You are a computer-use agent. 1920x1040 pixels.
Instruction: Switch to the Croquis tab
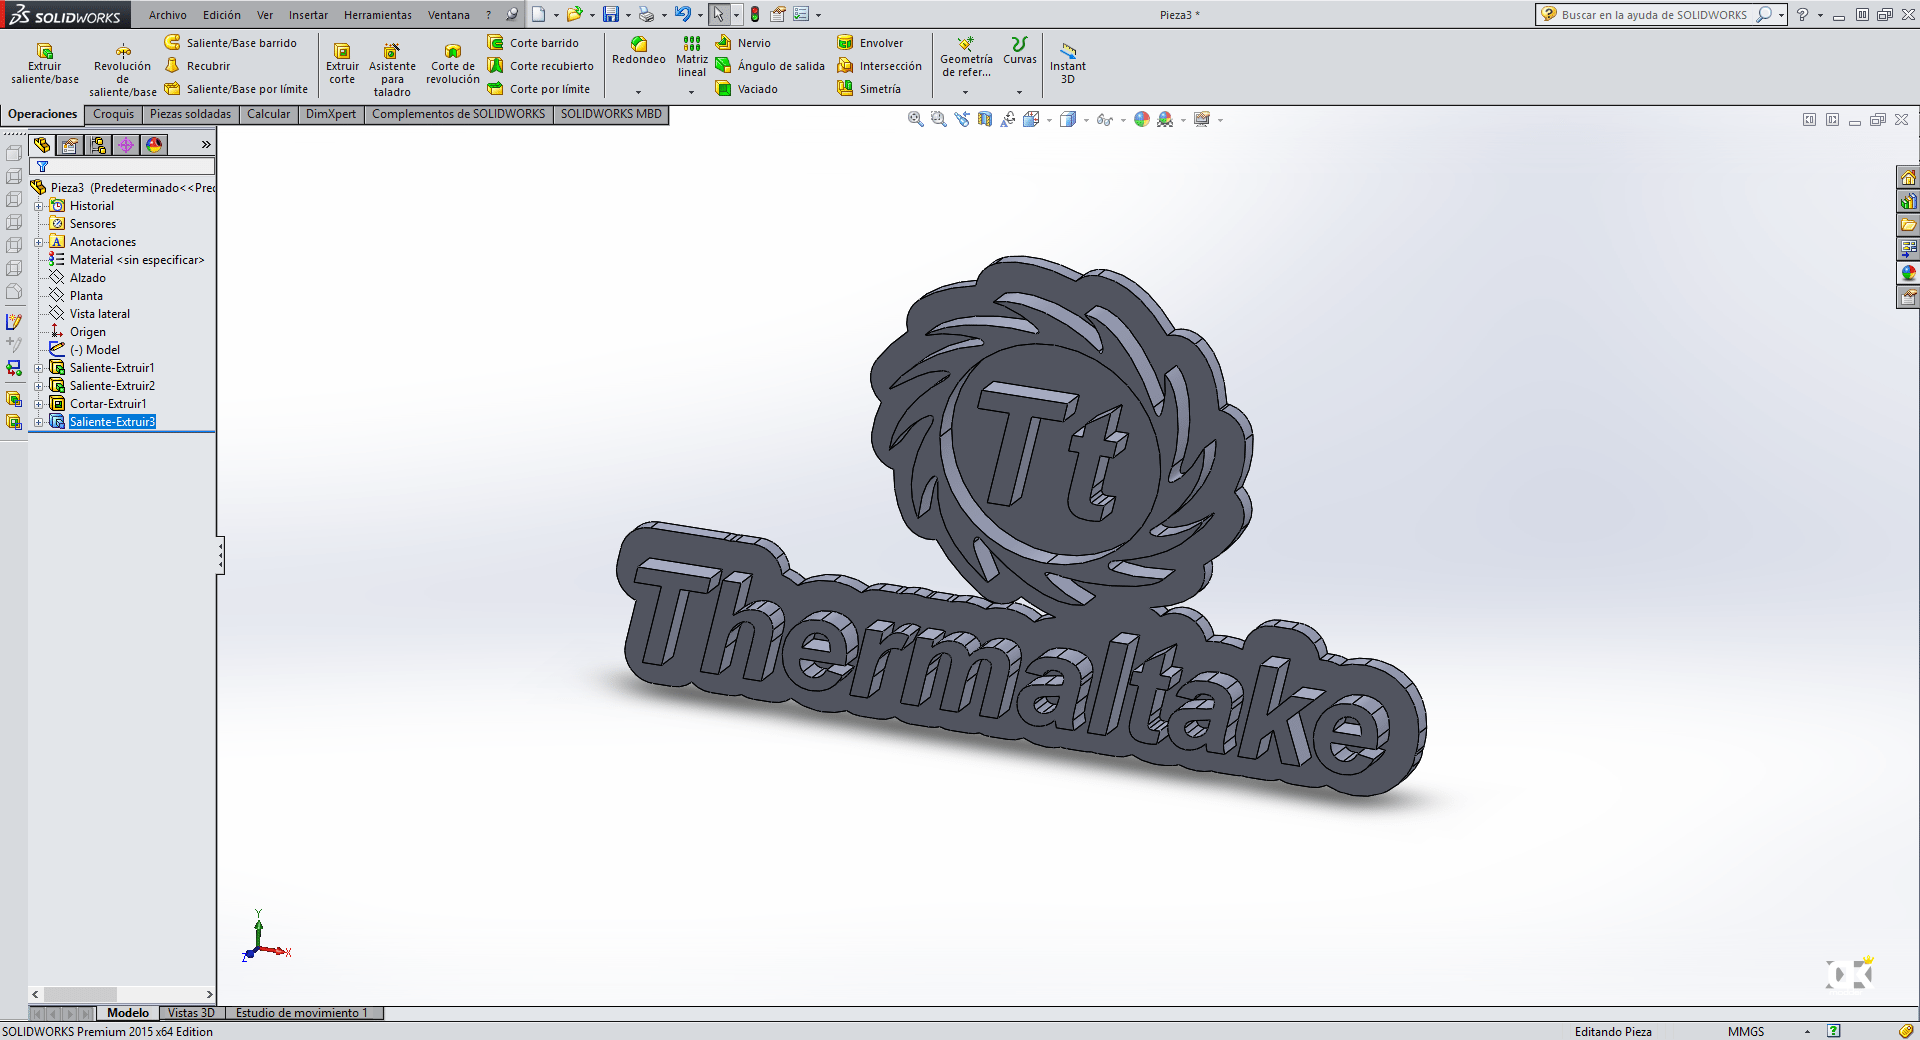tap(113, 114)
